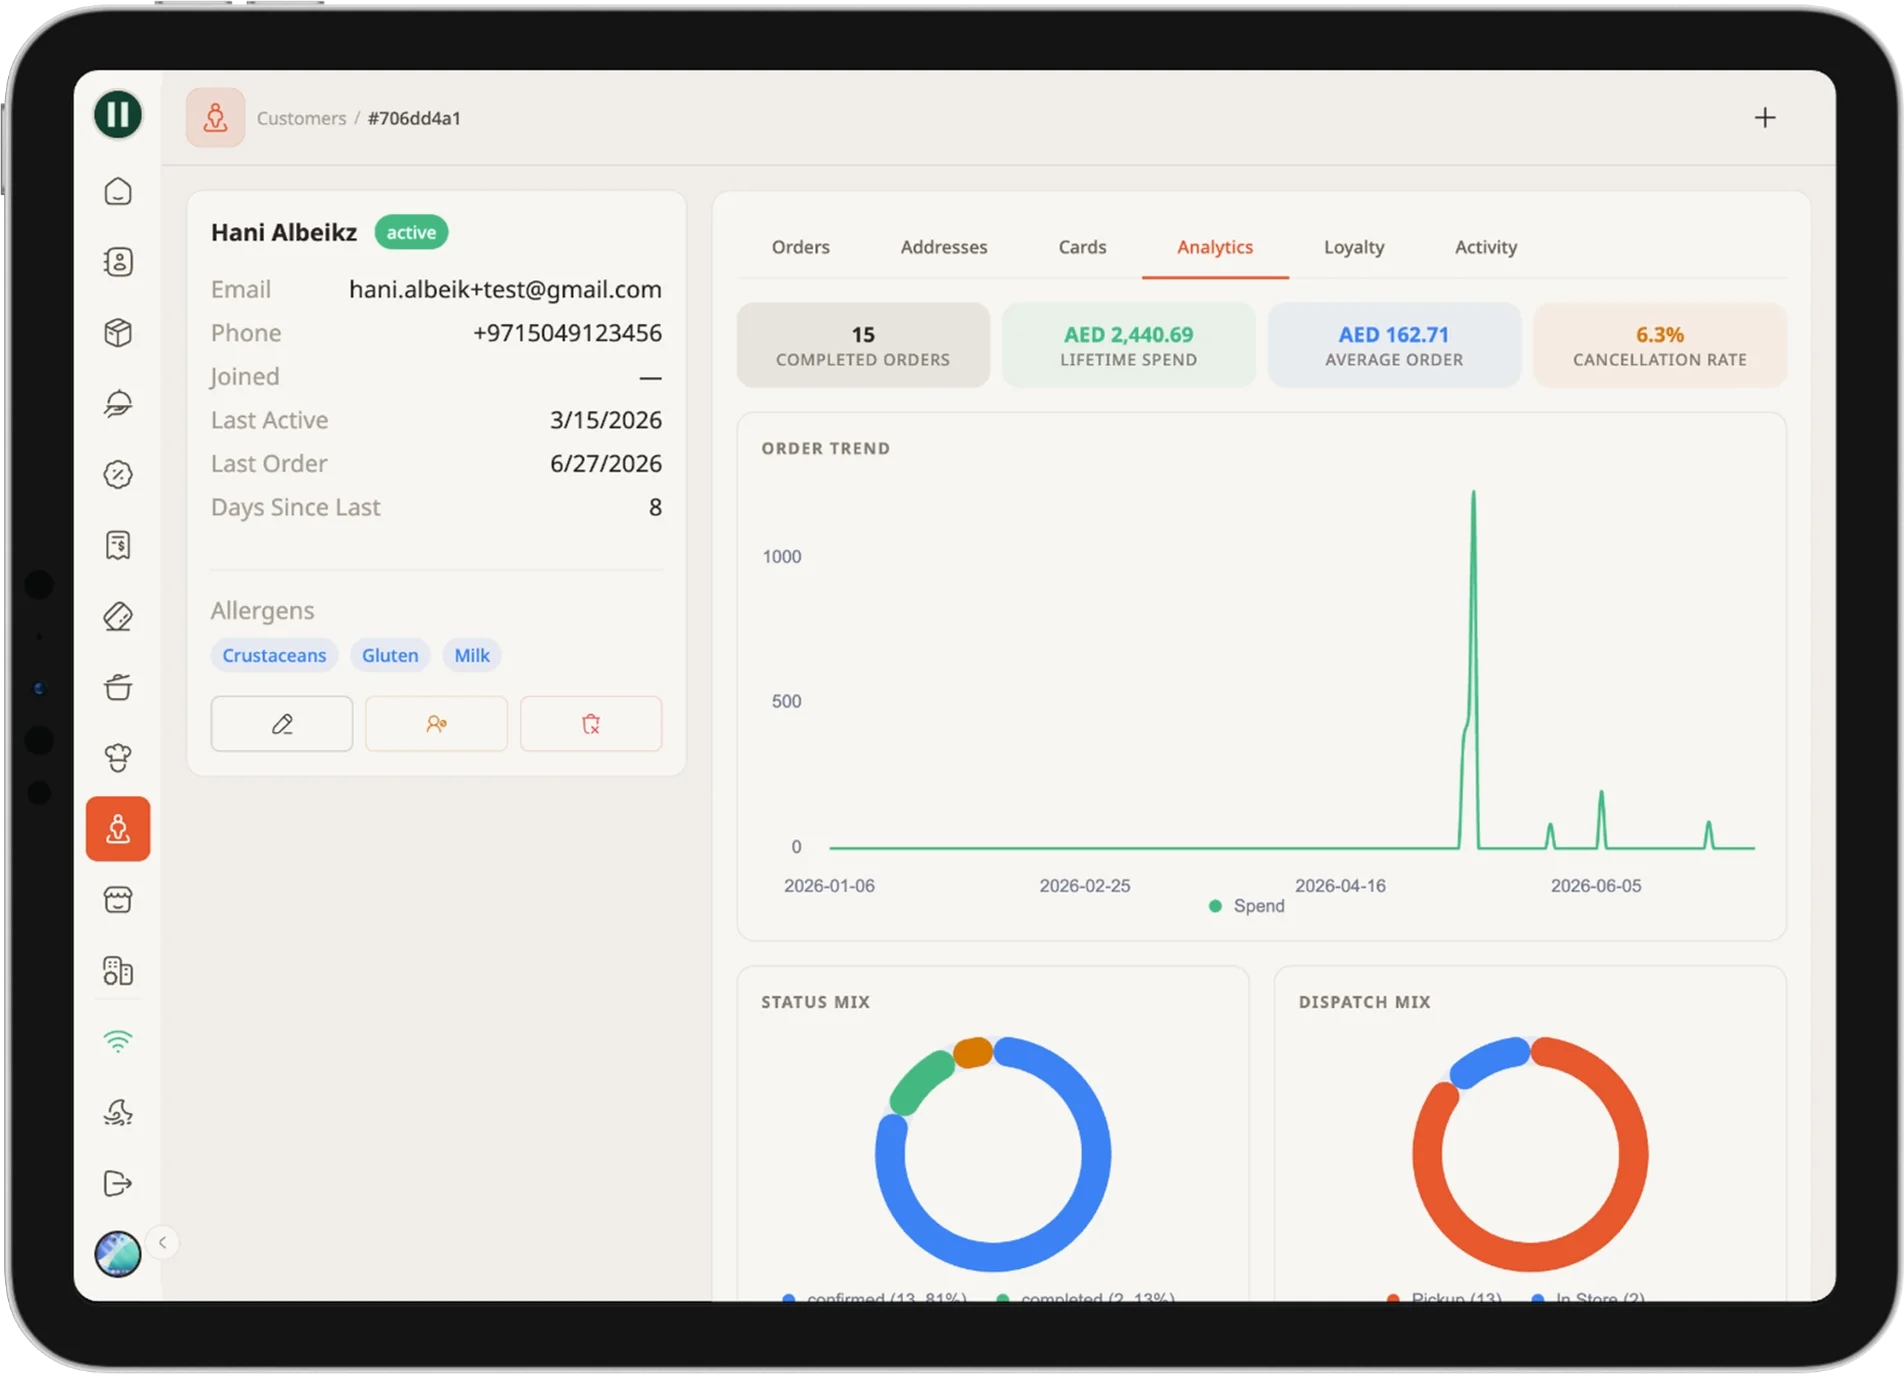Click the Order Trend heading
The image size is (1904, 1374).
[x=826, y=449]
